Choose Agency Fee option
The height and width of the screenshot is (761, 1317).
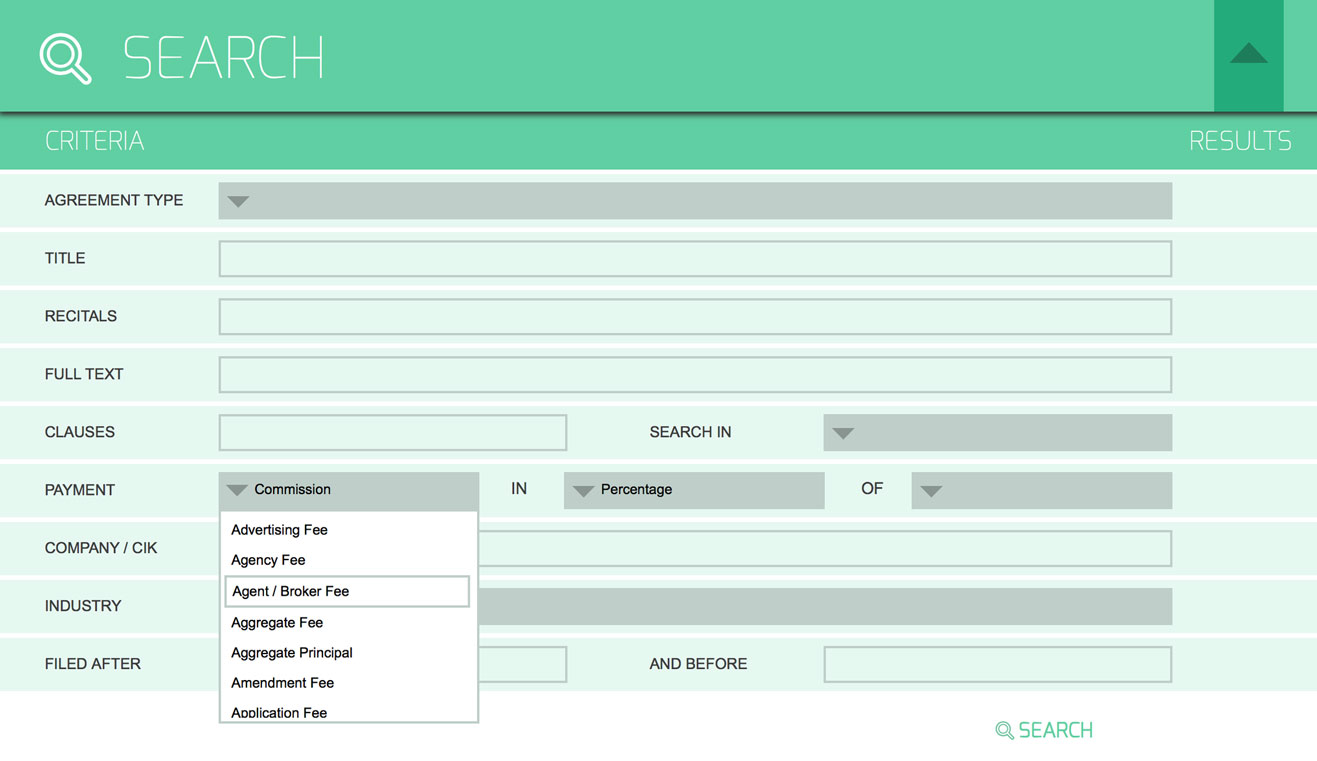click(268, 560)
